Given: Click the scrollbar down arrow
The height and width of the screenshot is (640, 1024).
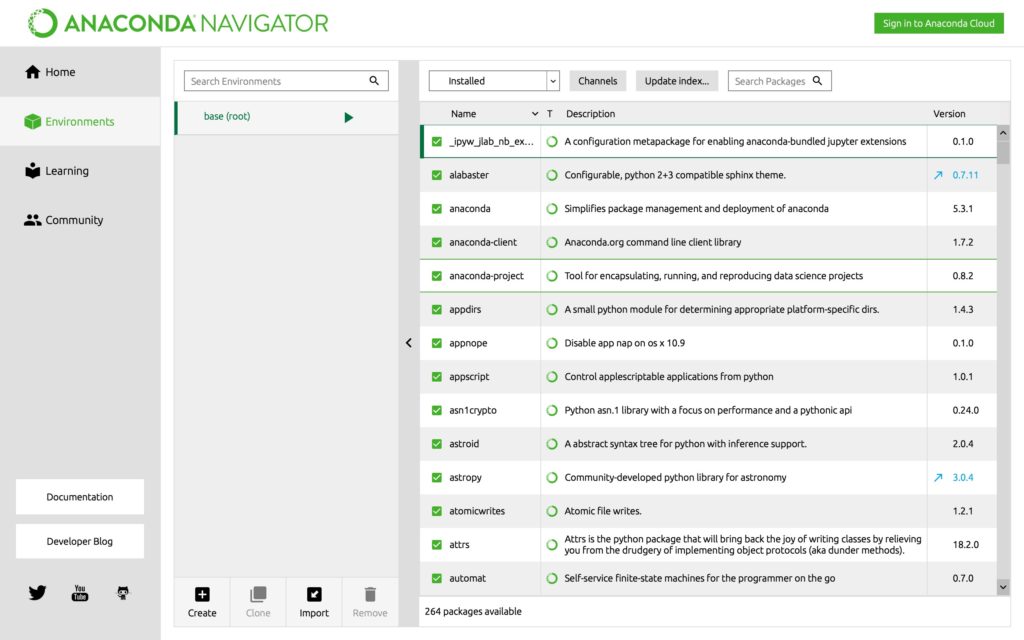Looking at the screenshot, I should coord(1003,587).
